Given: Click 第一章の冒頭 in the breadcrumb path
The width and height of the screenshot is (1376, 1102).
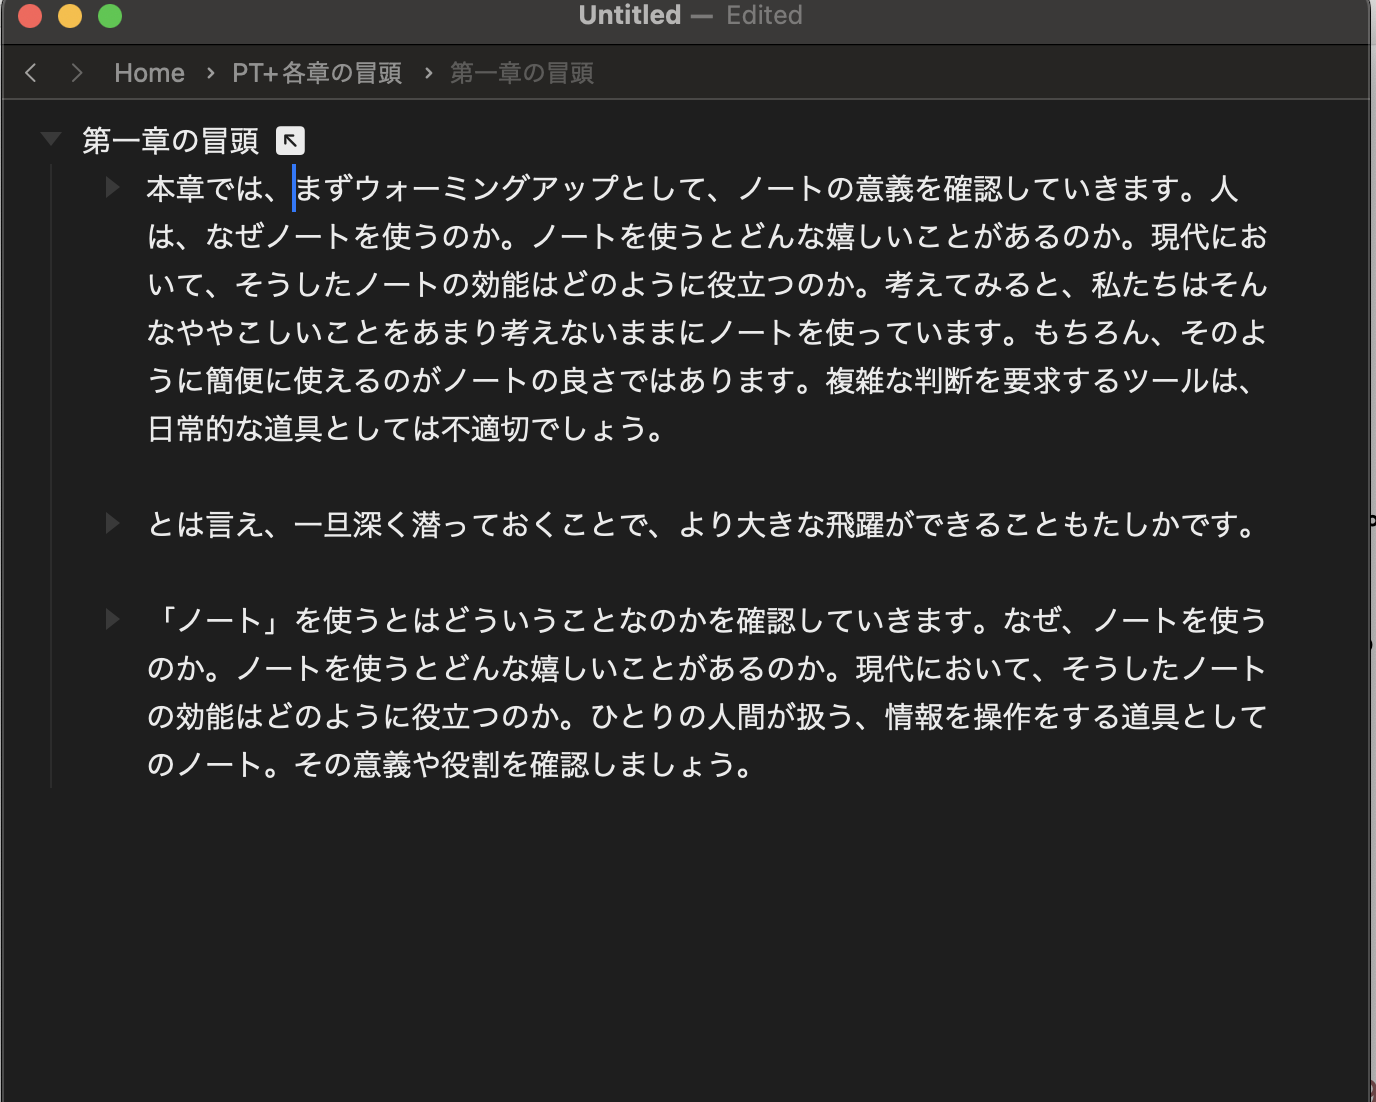Looking at the screenshot, I should tap(521, 72).
